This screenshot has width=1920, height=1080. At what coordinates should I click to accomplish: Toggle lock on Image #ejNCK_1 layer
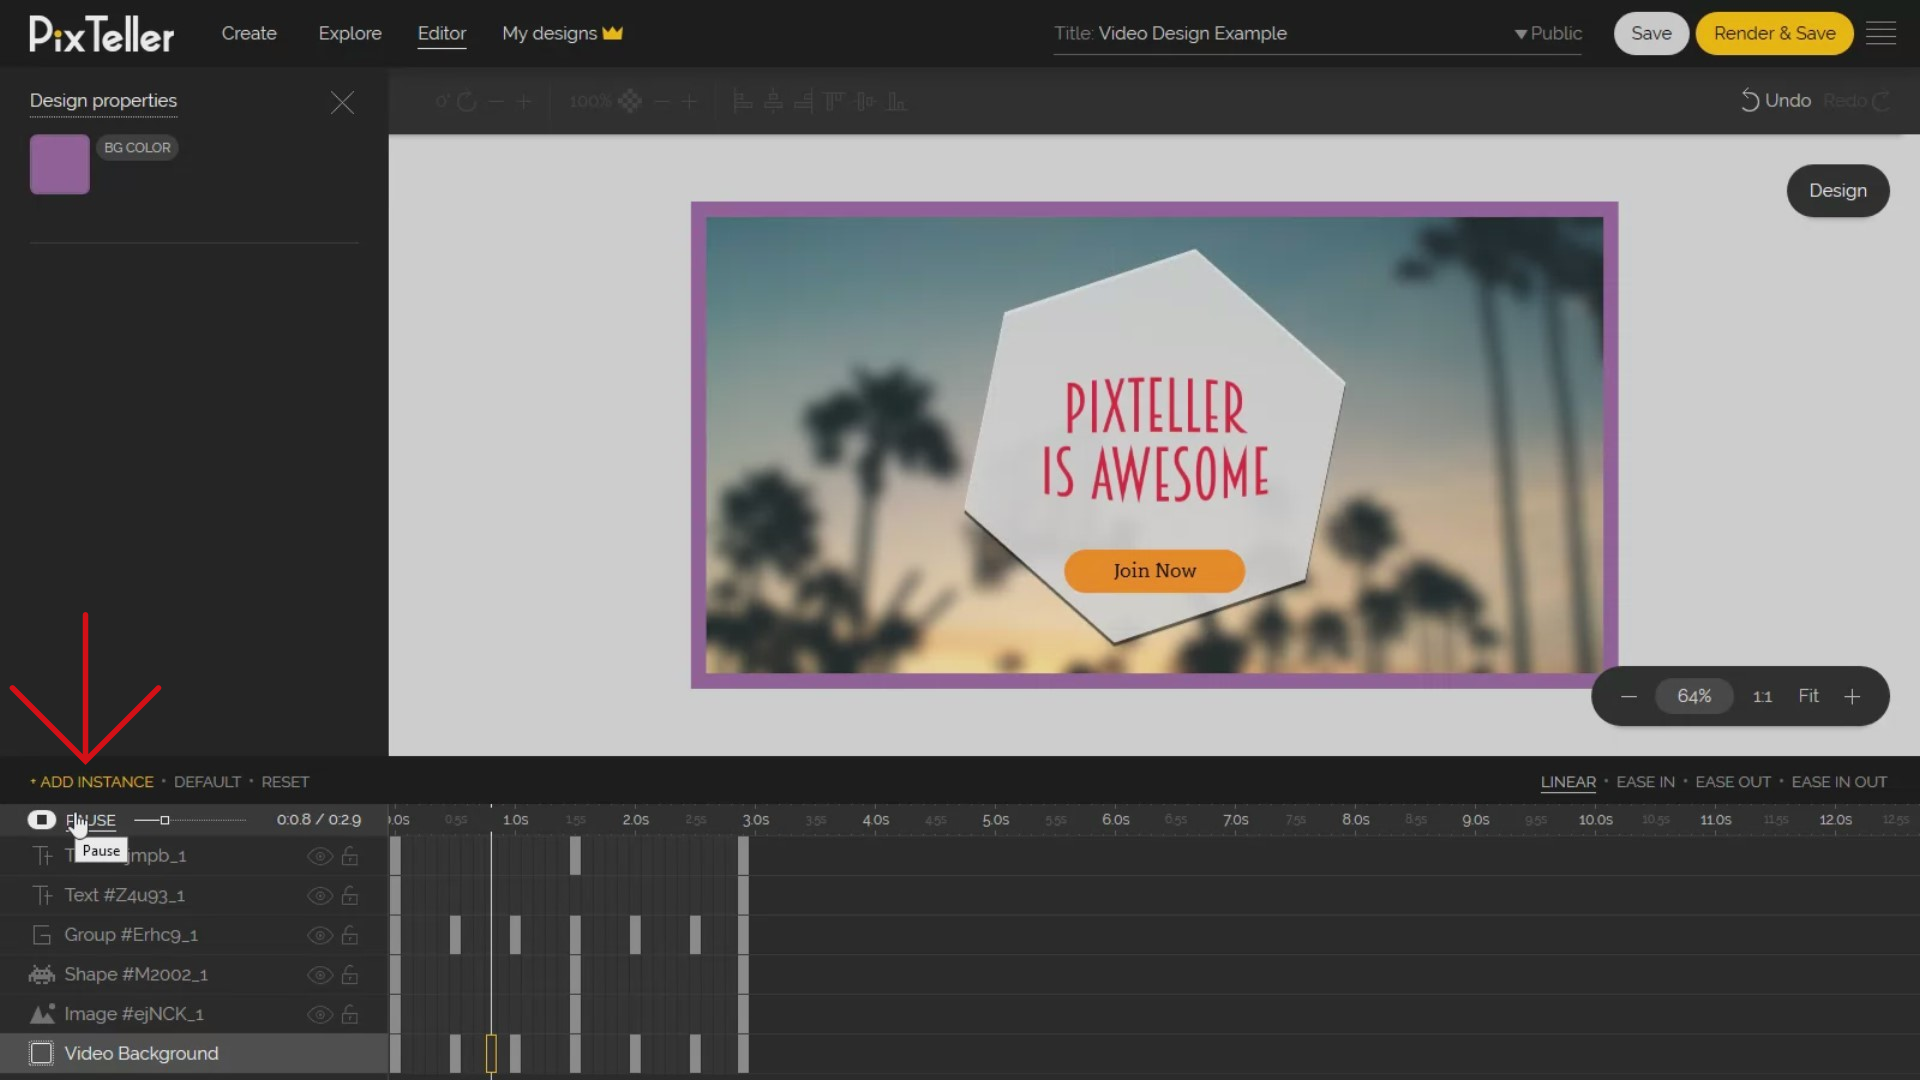click(x=350, y=1014)
